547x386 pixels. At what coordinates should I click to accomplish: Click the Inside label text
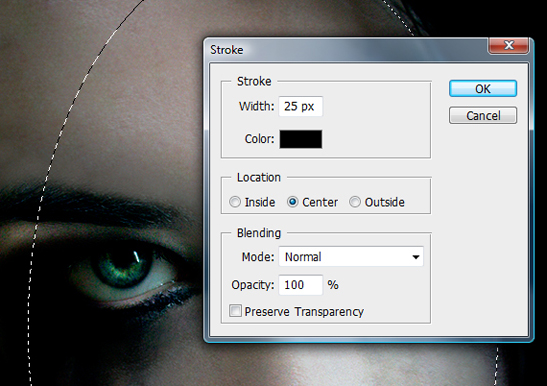click(260, 202)
